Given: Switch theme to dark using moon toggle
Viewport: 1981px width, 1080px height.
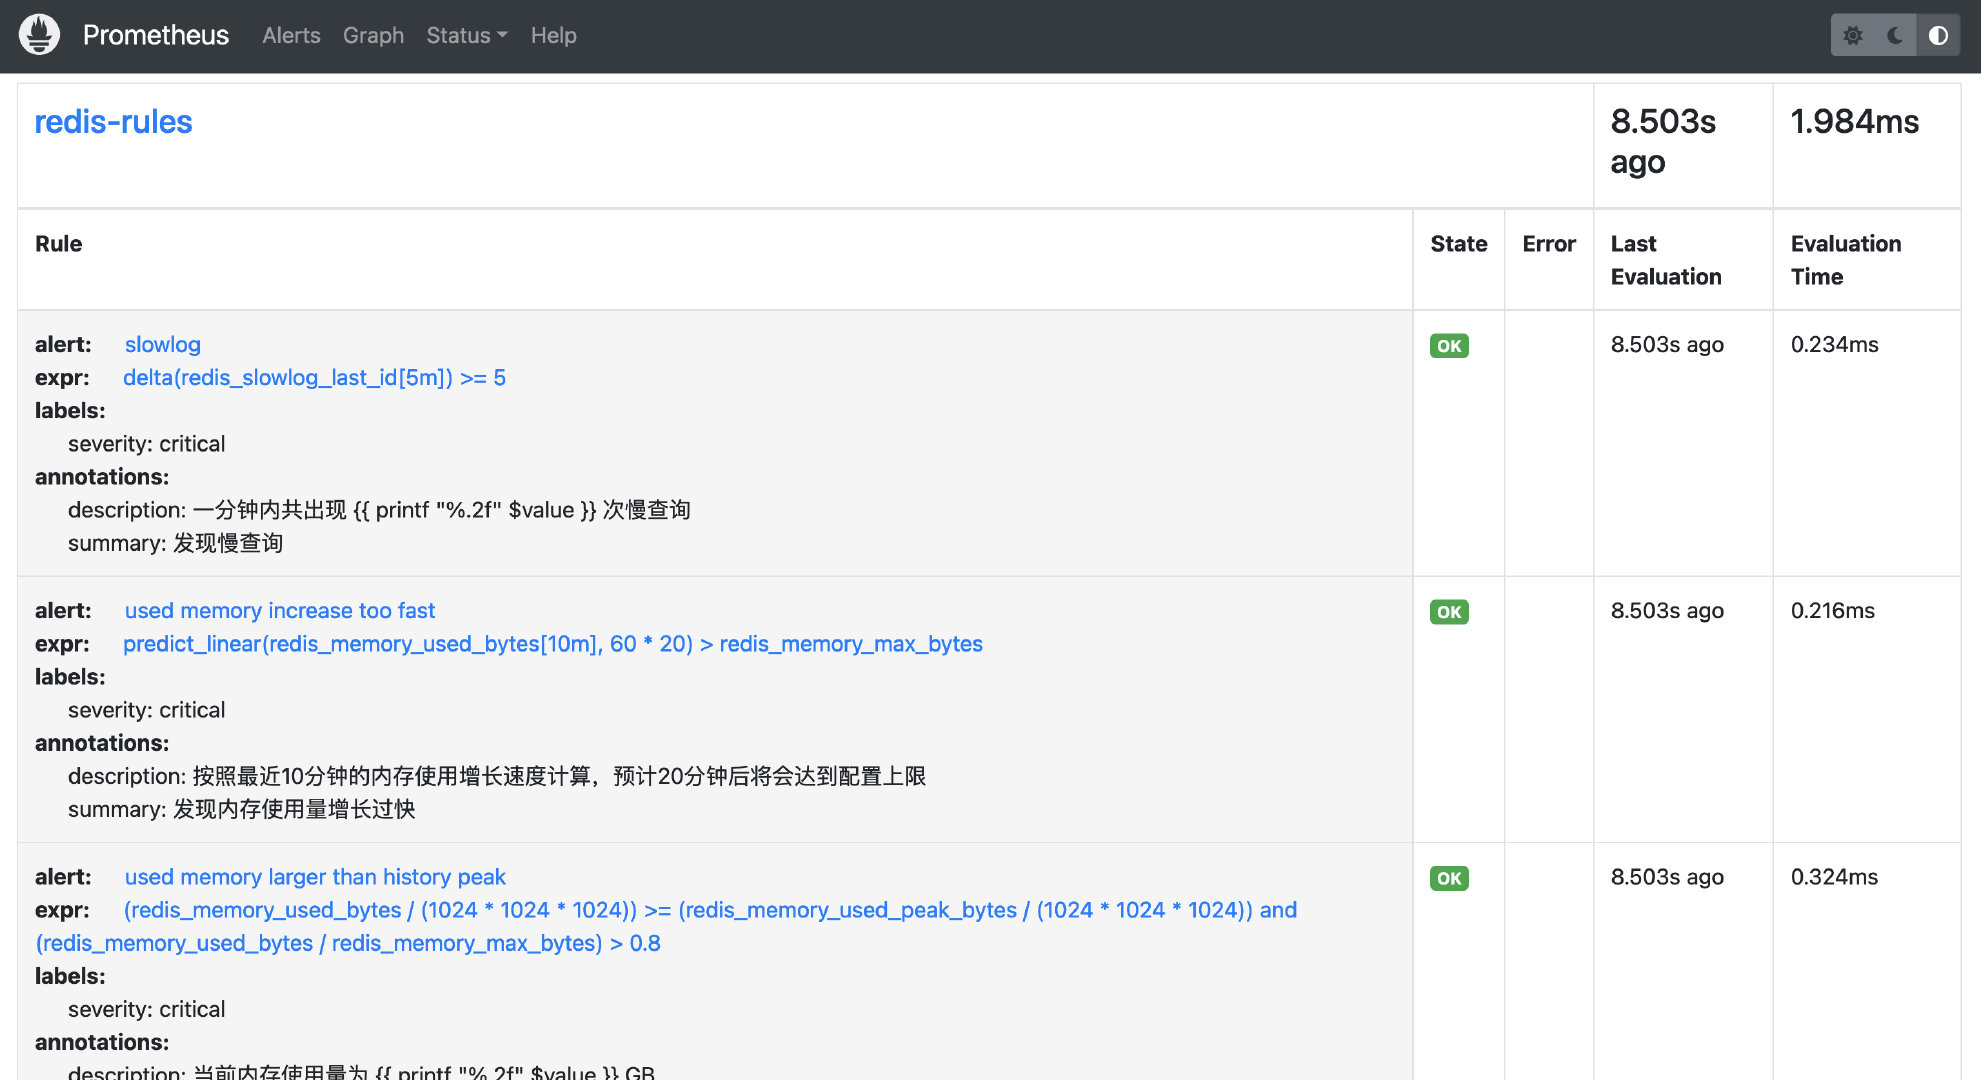Looking at the screenshot, I should pyautogui.click(x=1896, y=34).
